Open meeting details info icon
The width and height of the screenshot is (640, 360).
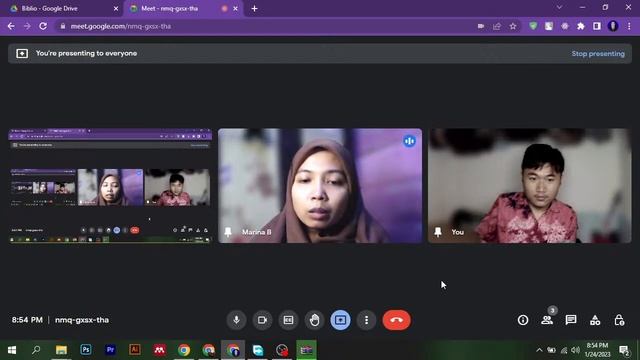click(523, 320)
